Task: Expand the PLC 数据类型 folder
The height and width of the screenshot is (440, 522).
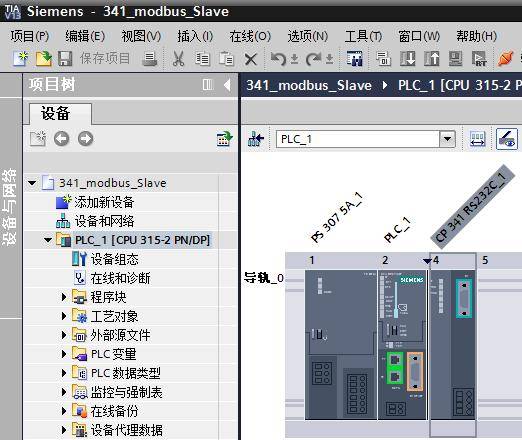Action: [x=64, y=373]
